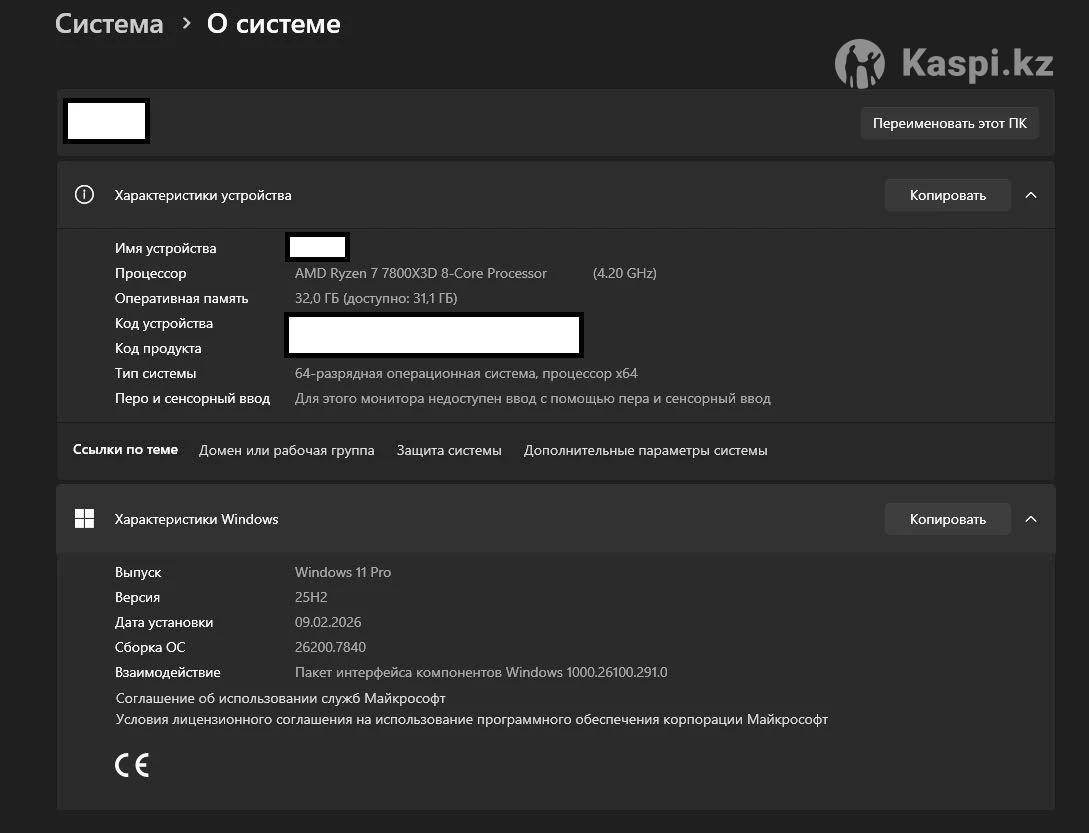Open the Домен или рабочая группа link
The width and height of the screenshot is (1089, 833).
pyautogui.click(x=286, y=450)
